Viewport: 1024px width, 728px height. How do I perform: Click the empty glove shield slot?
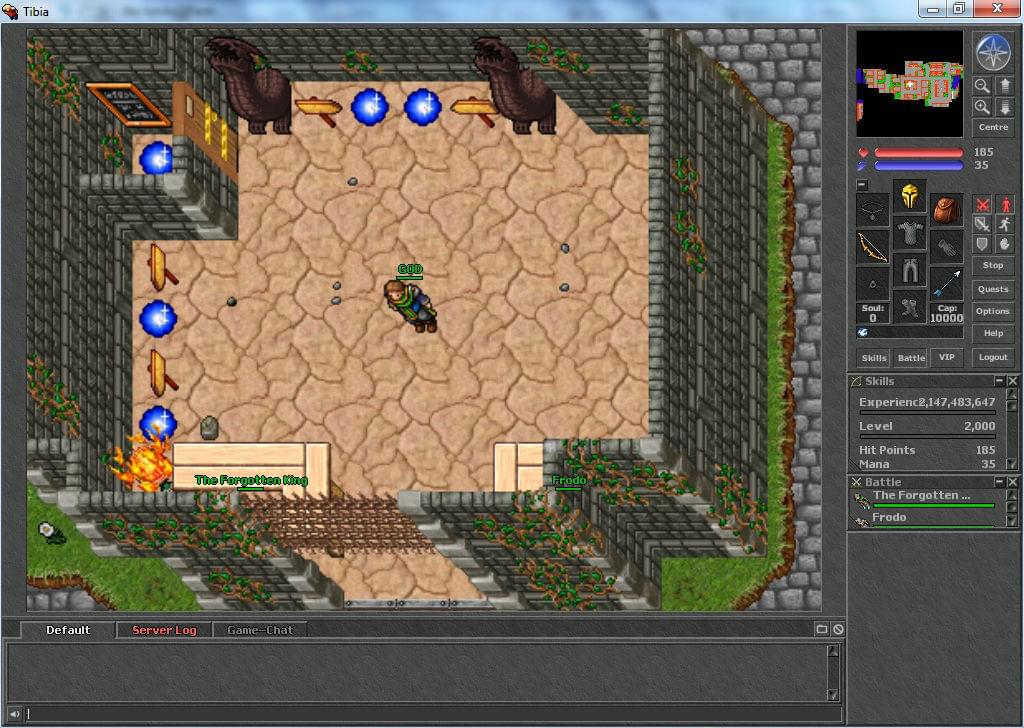pos(946,247)
